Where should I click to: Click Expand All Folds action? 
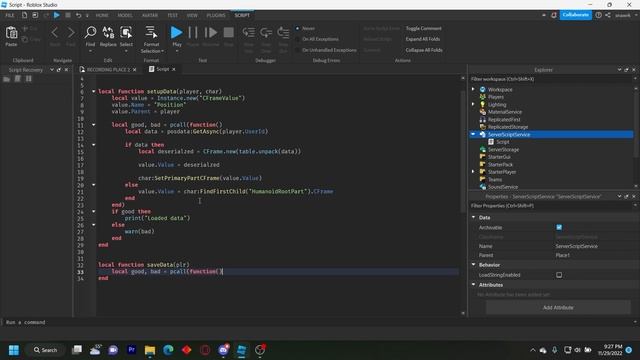(x=422, y=39)
